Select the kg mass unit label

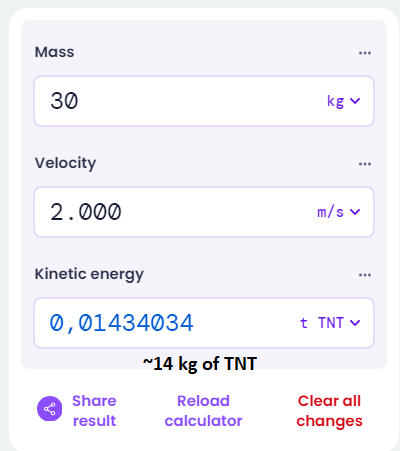(x=335, y=101)
